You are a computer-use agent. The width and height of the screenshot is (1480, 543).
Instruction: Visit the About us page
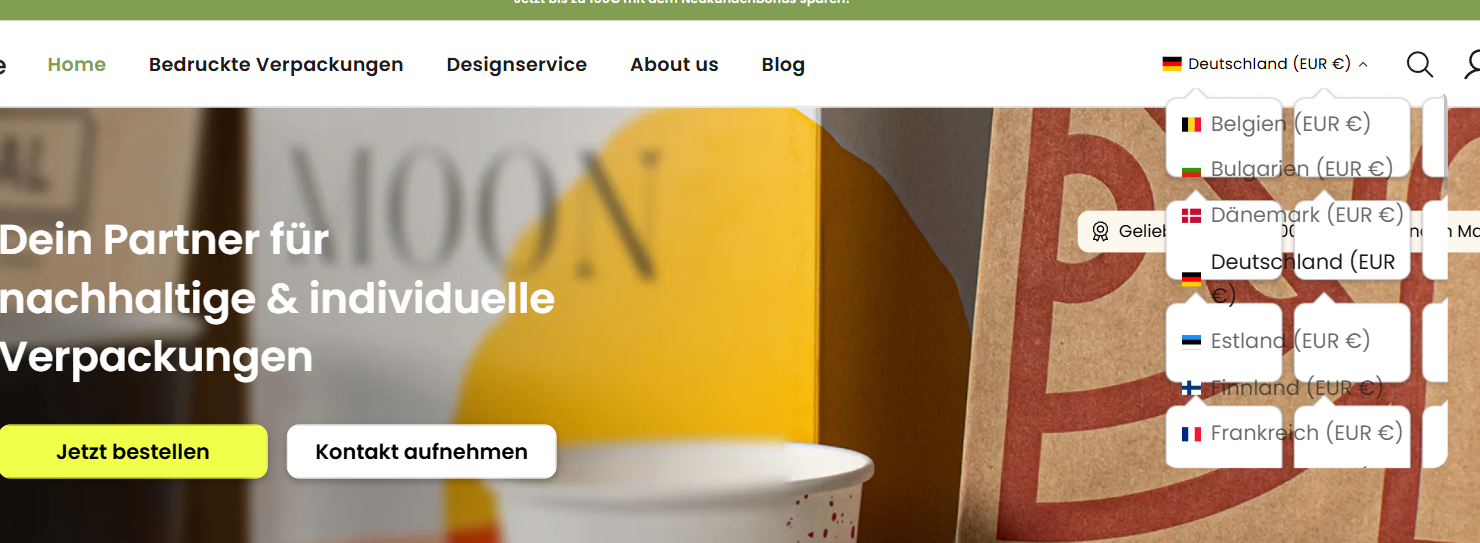tap(674, 65)
